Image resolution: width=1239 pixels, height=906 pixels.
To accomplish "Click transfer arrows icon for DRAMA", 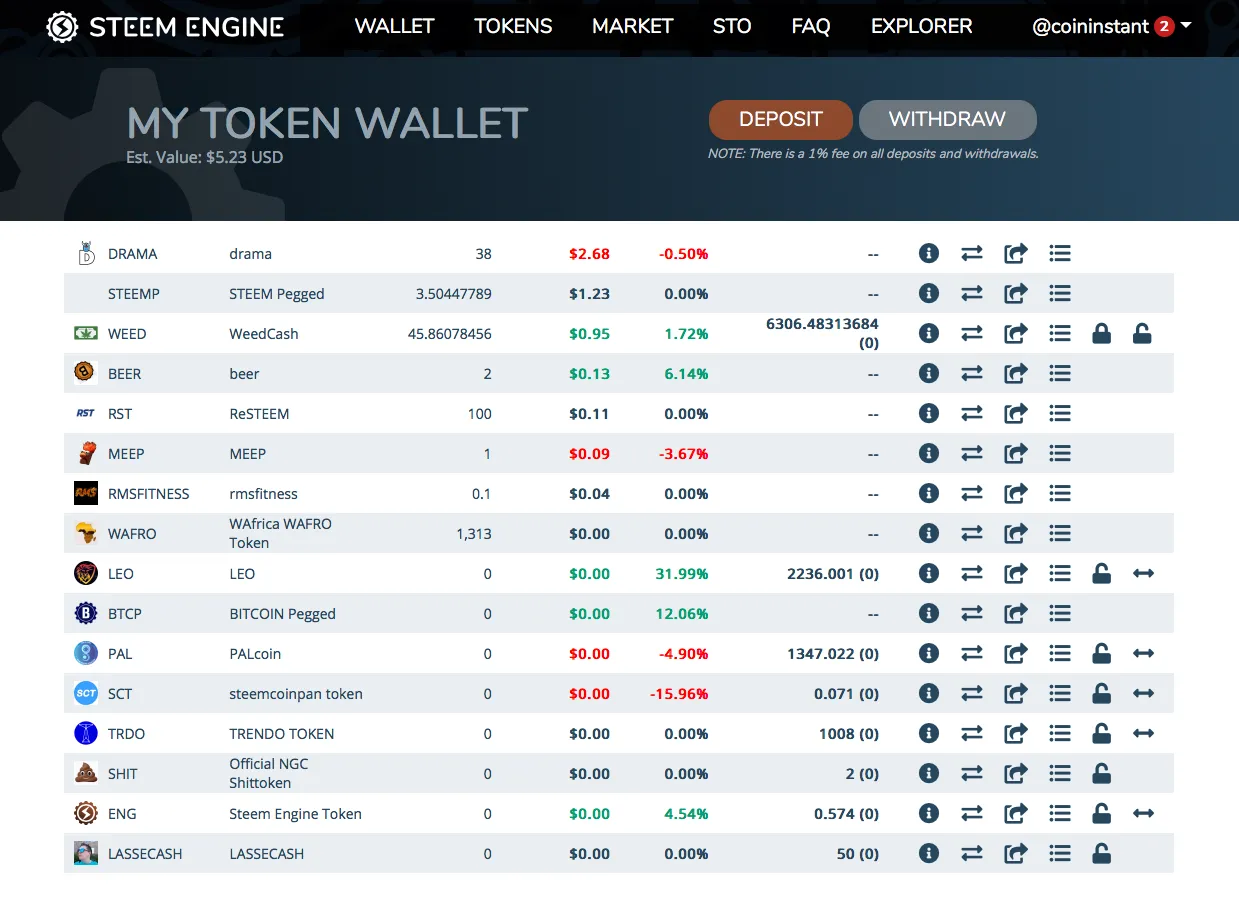I will [x=972, y=254].
